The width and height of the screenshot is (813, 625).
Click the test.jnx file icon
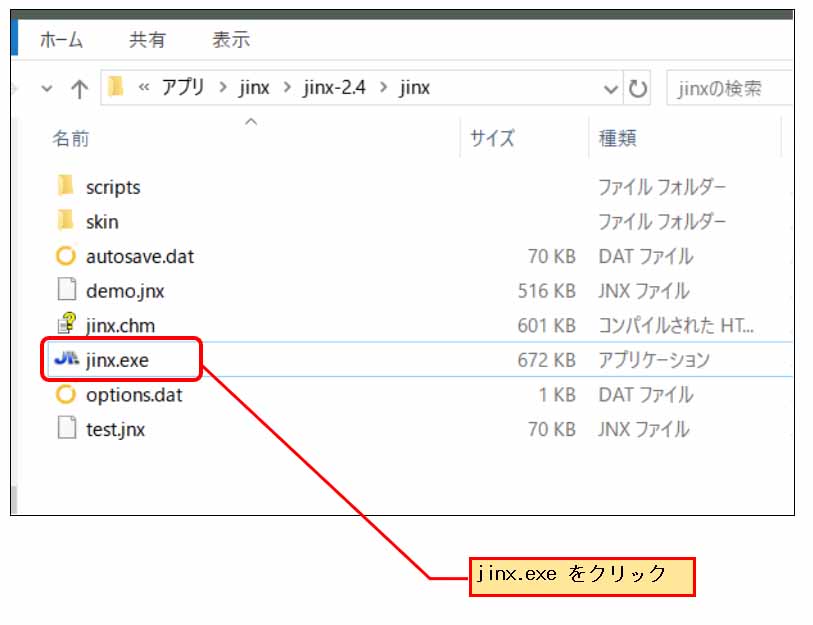[66, 429]
